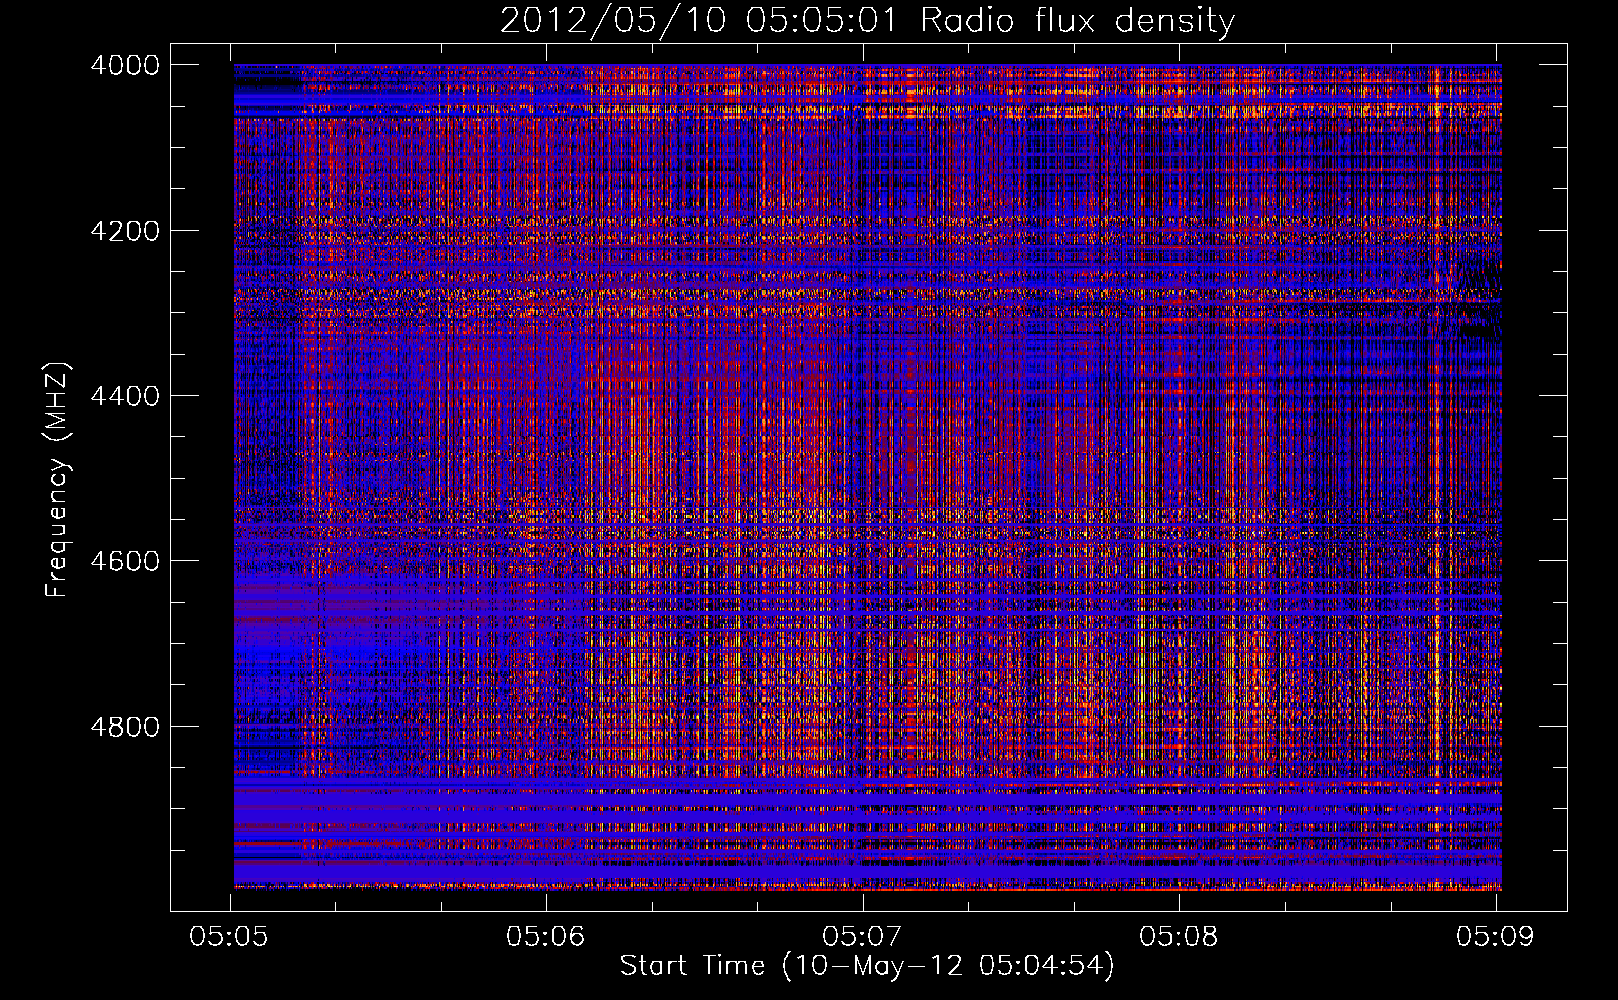Select the 4400 frequency tick label
1618x1000 pixels.
click(x=125, y=396)
